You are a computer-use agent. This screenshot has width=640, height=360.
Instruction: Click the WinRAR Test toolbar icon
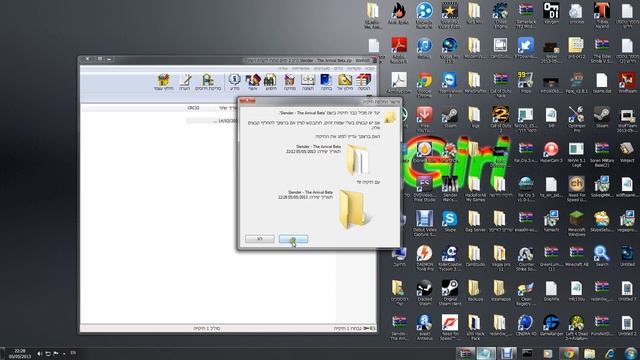(x=326, y=82)
